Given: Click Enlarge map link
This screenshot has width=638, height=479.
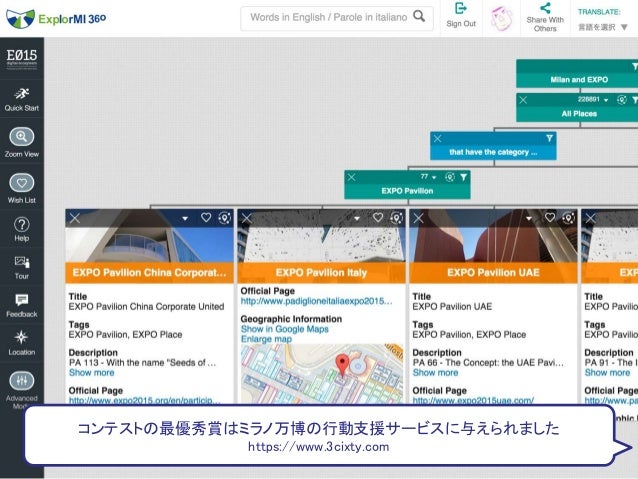Looking at the screenshot, I should click(x=266, y=339).
